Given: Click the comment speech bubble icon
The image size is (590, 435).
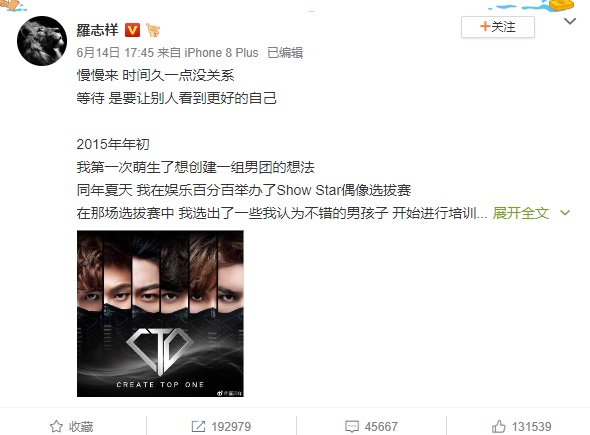Looking at the screenshot, I should click(352, 426).
